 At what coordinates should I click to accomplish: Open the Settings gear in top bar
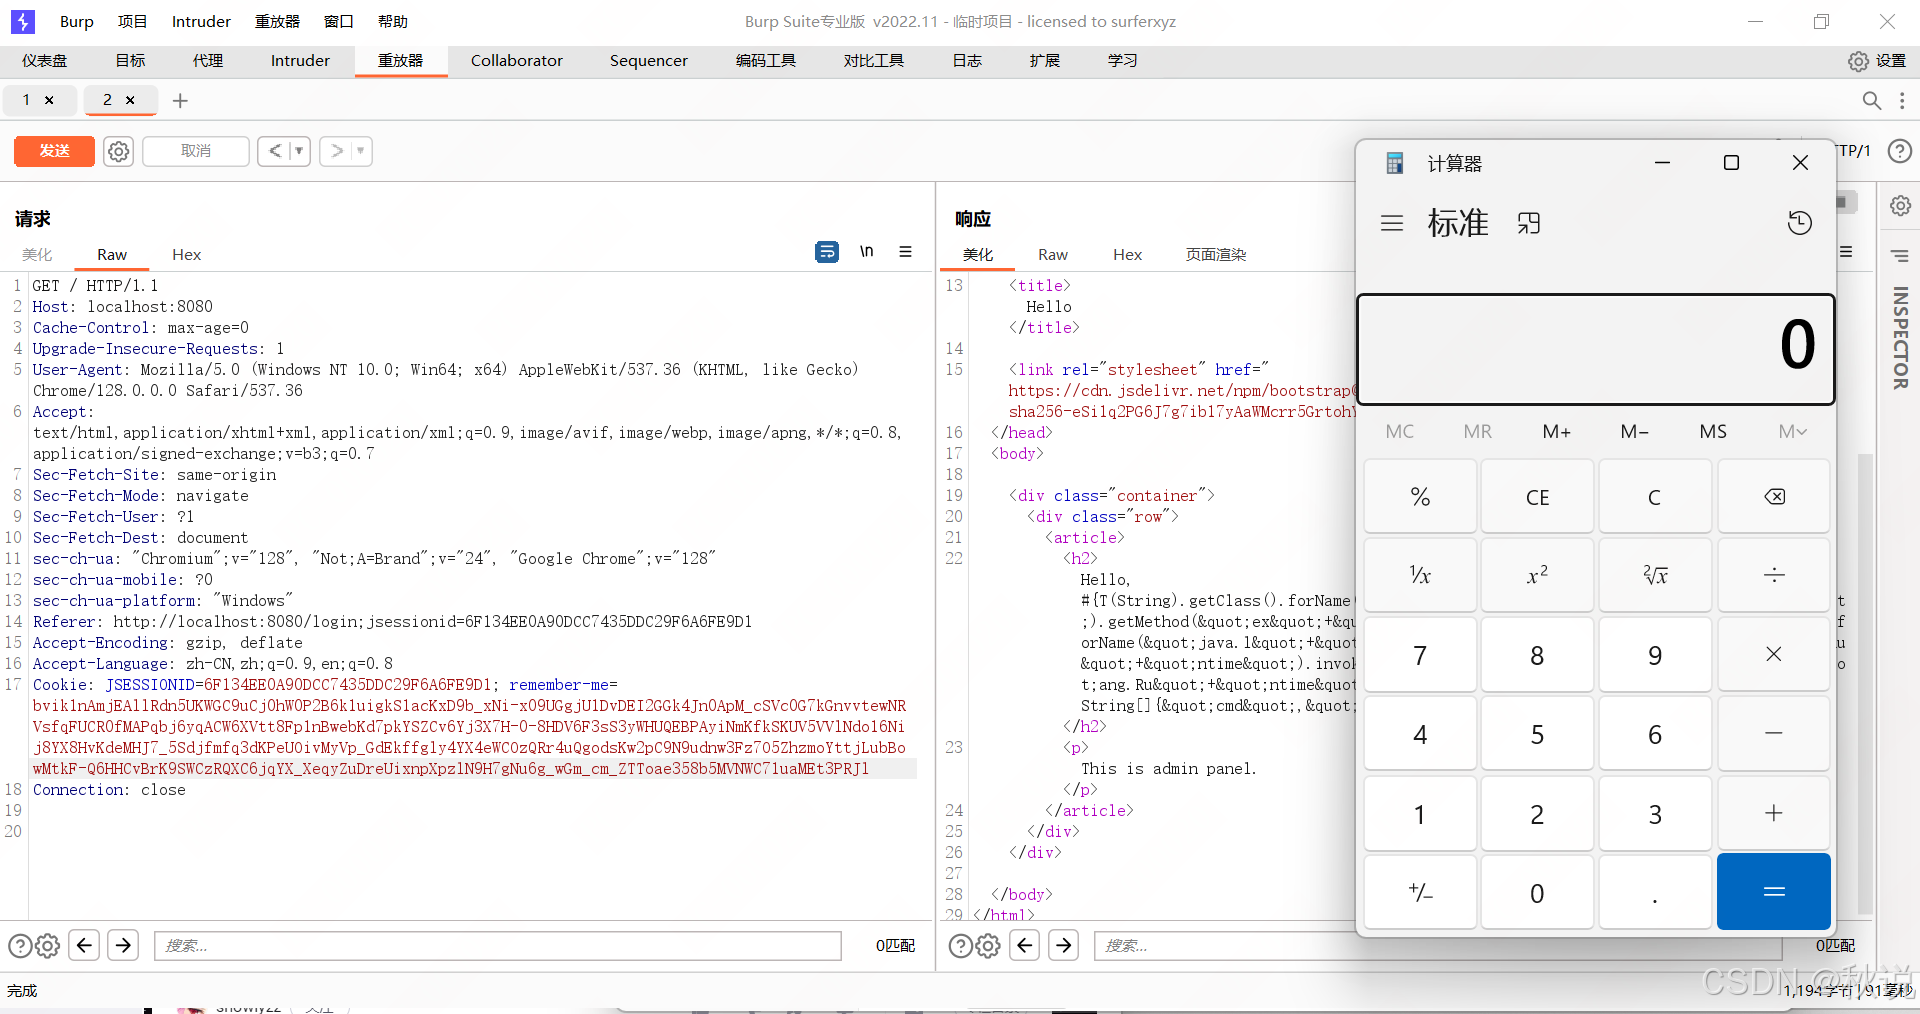point(1857,61)
